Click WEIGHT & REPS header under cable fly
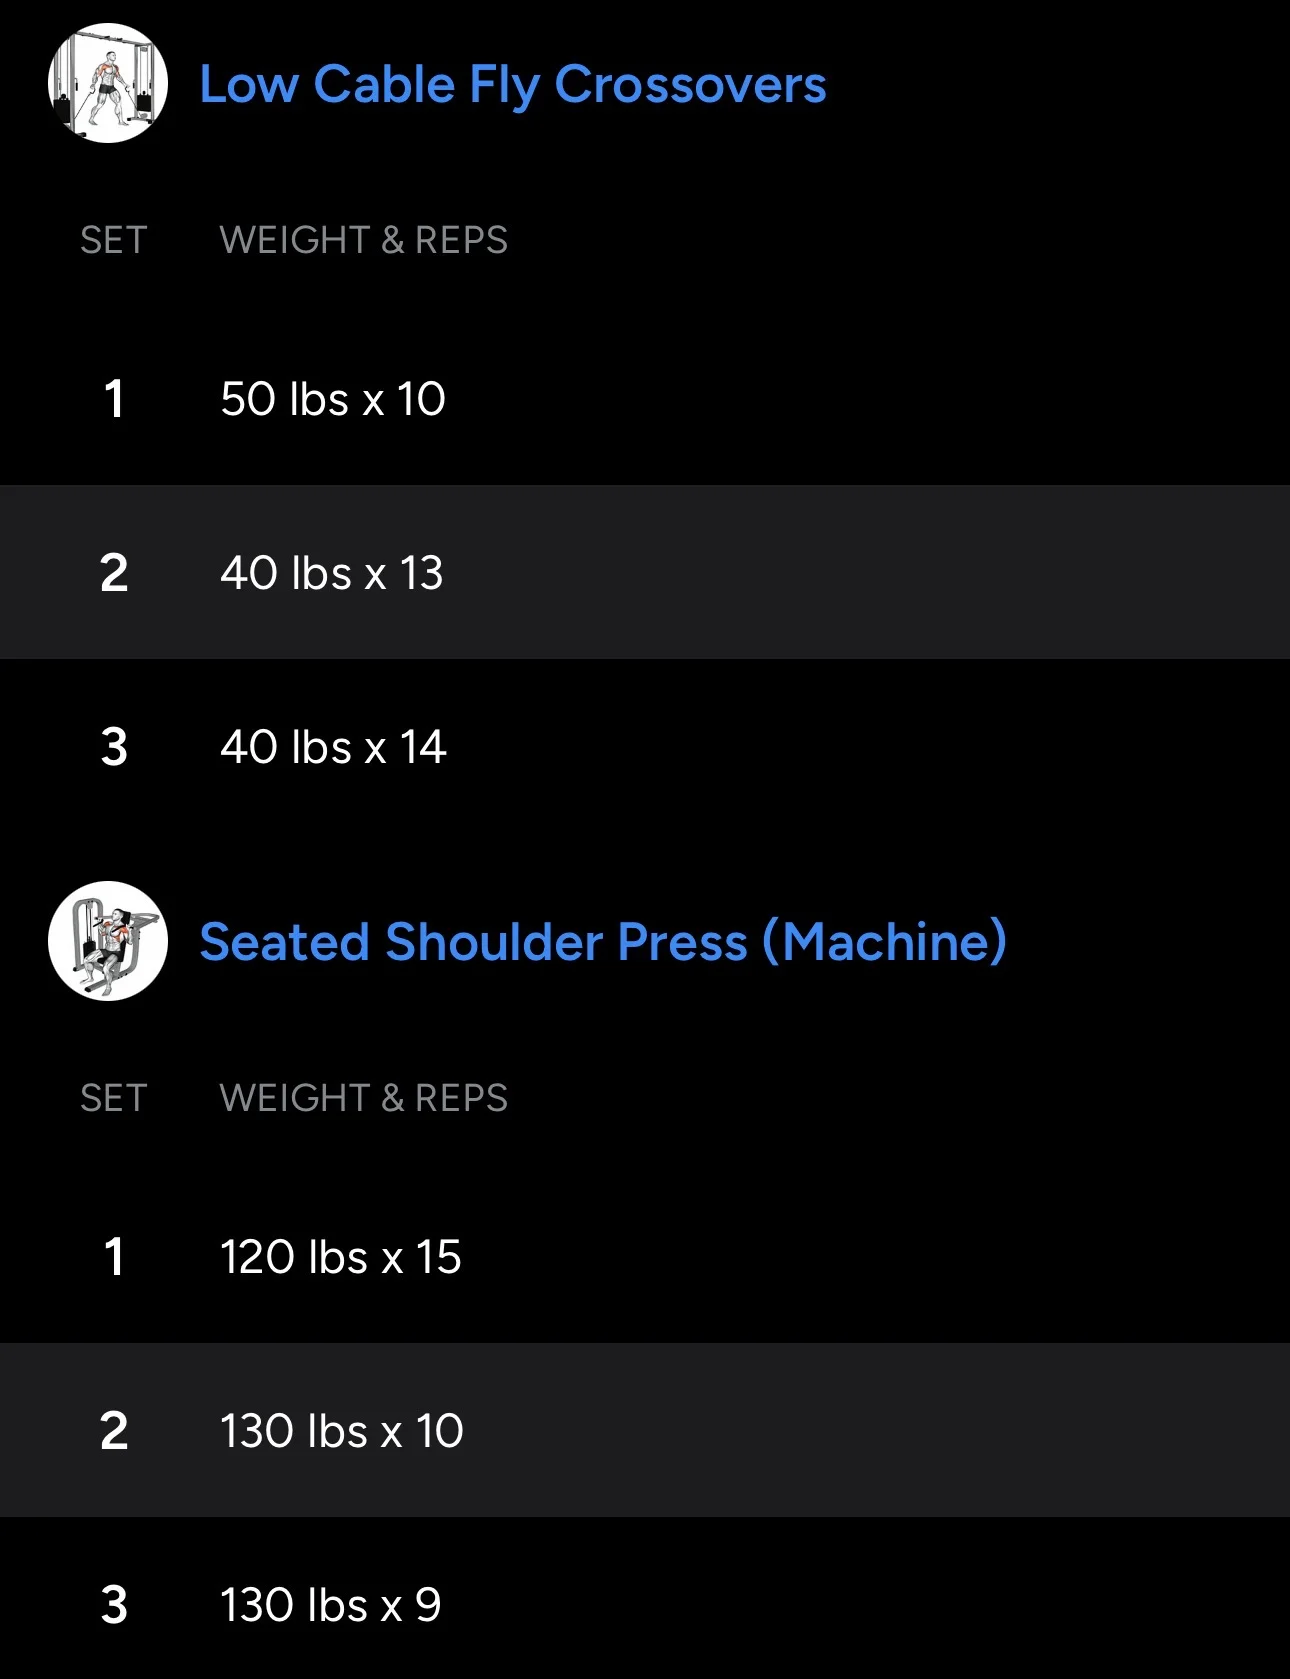This screenshot has width=1290, height=1679. click(x=364, y=240)
